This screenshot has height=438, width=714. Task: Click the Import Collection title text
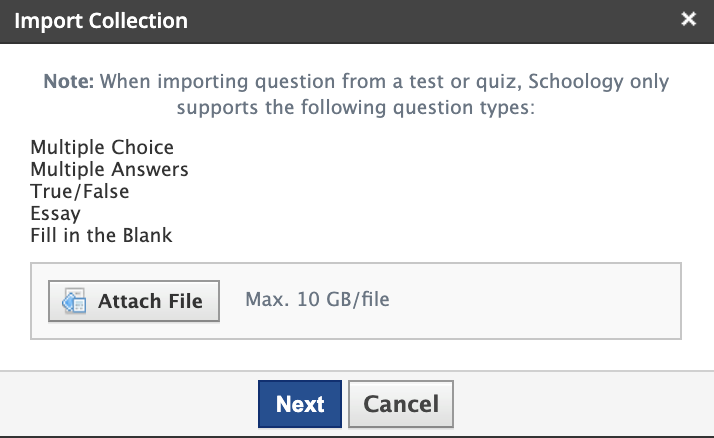(x=100, y=20)
